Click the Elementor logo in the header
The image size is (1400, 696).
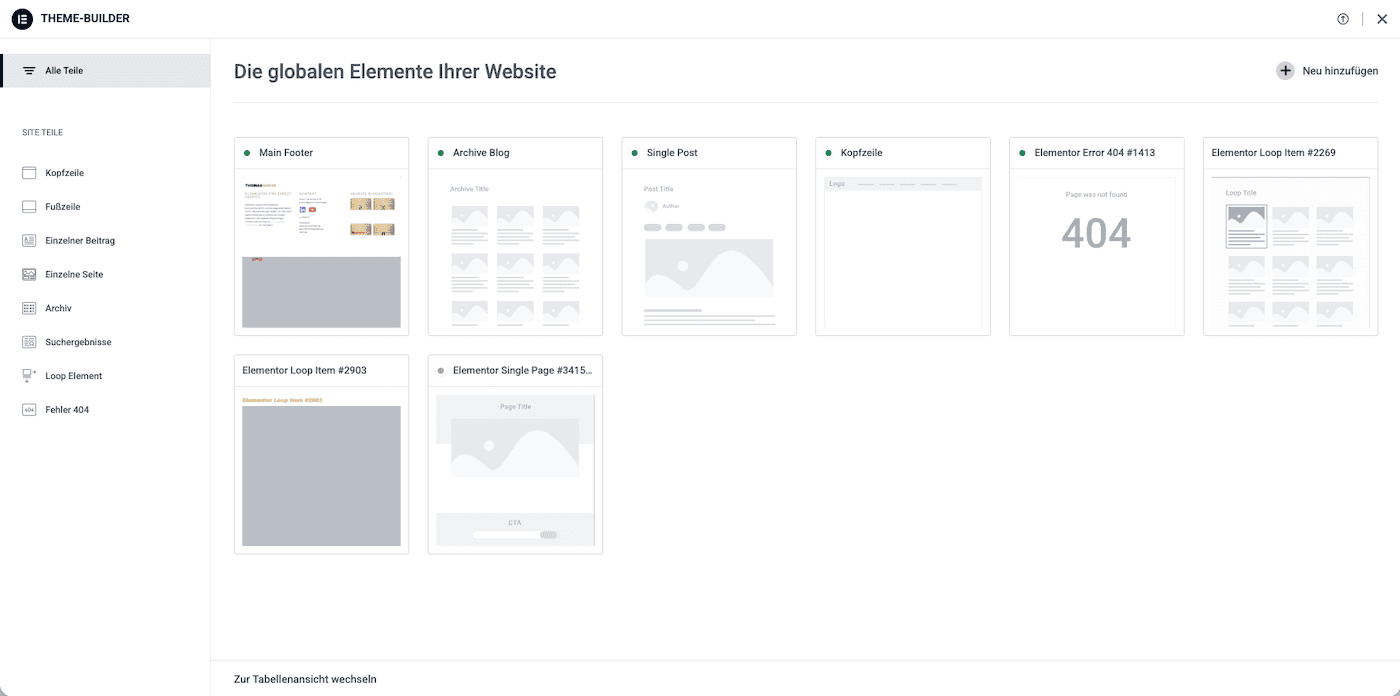click(21, 18)
